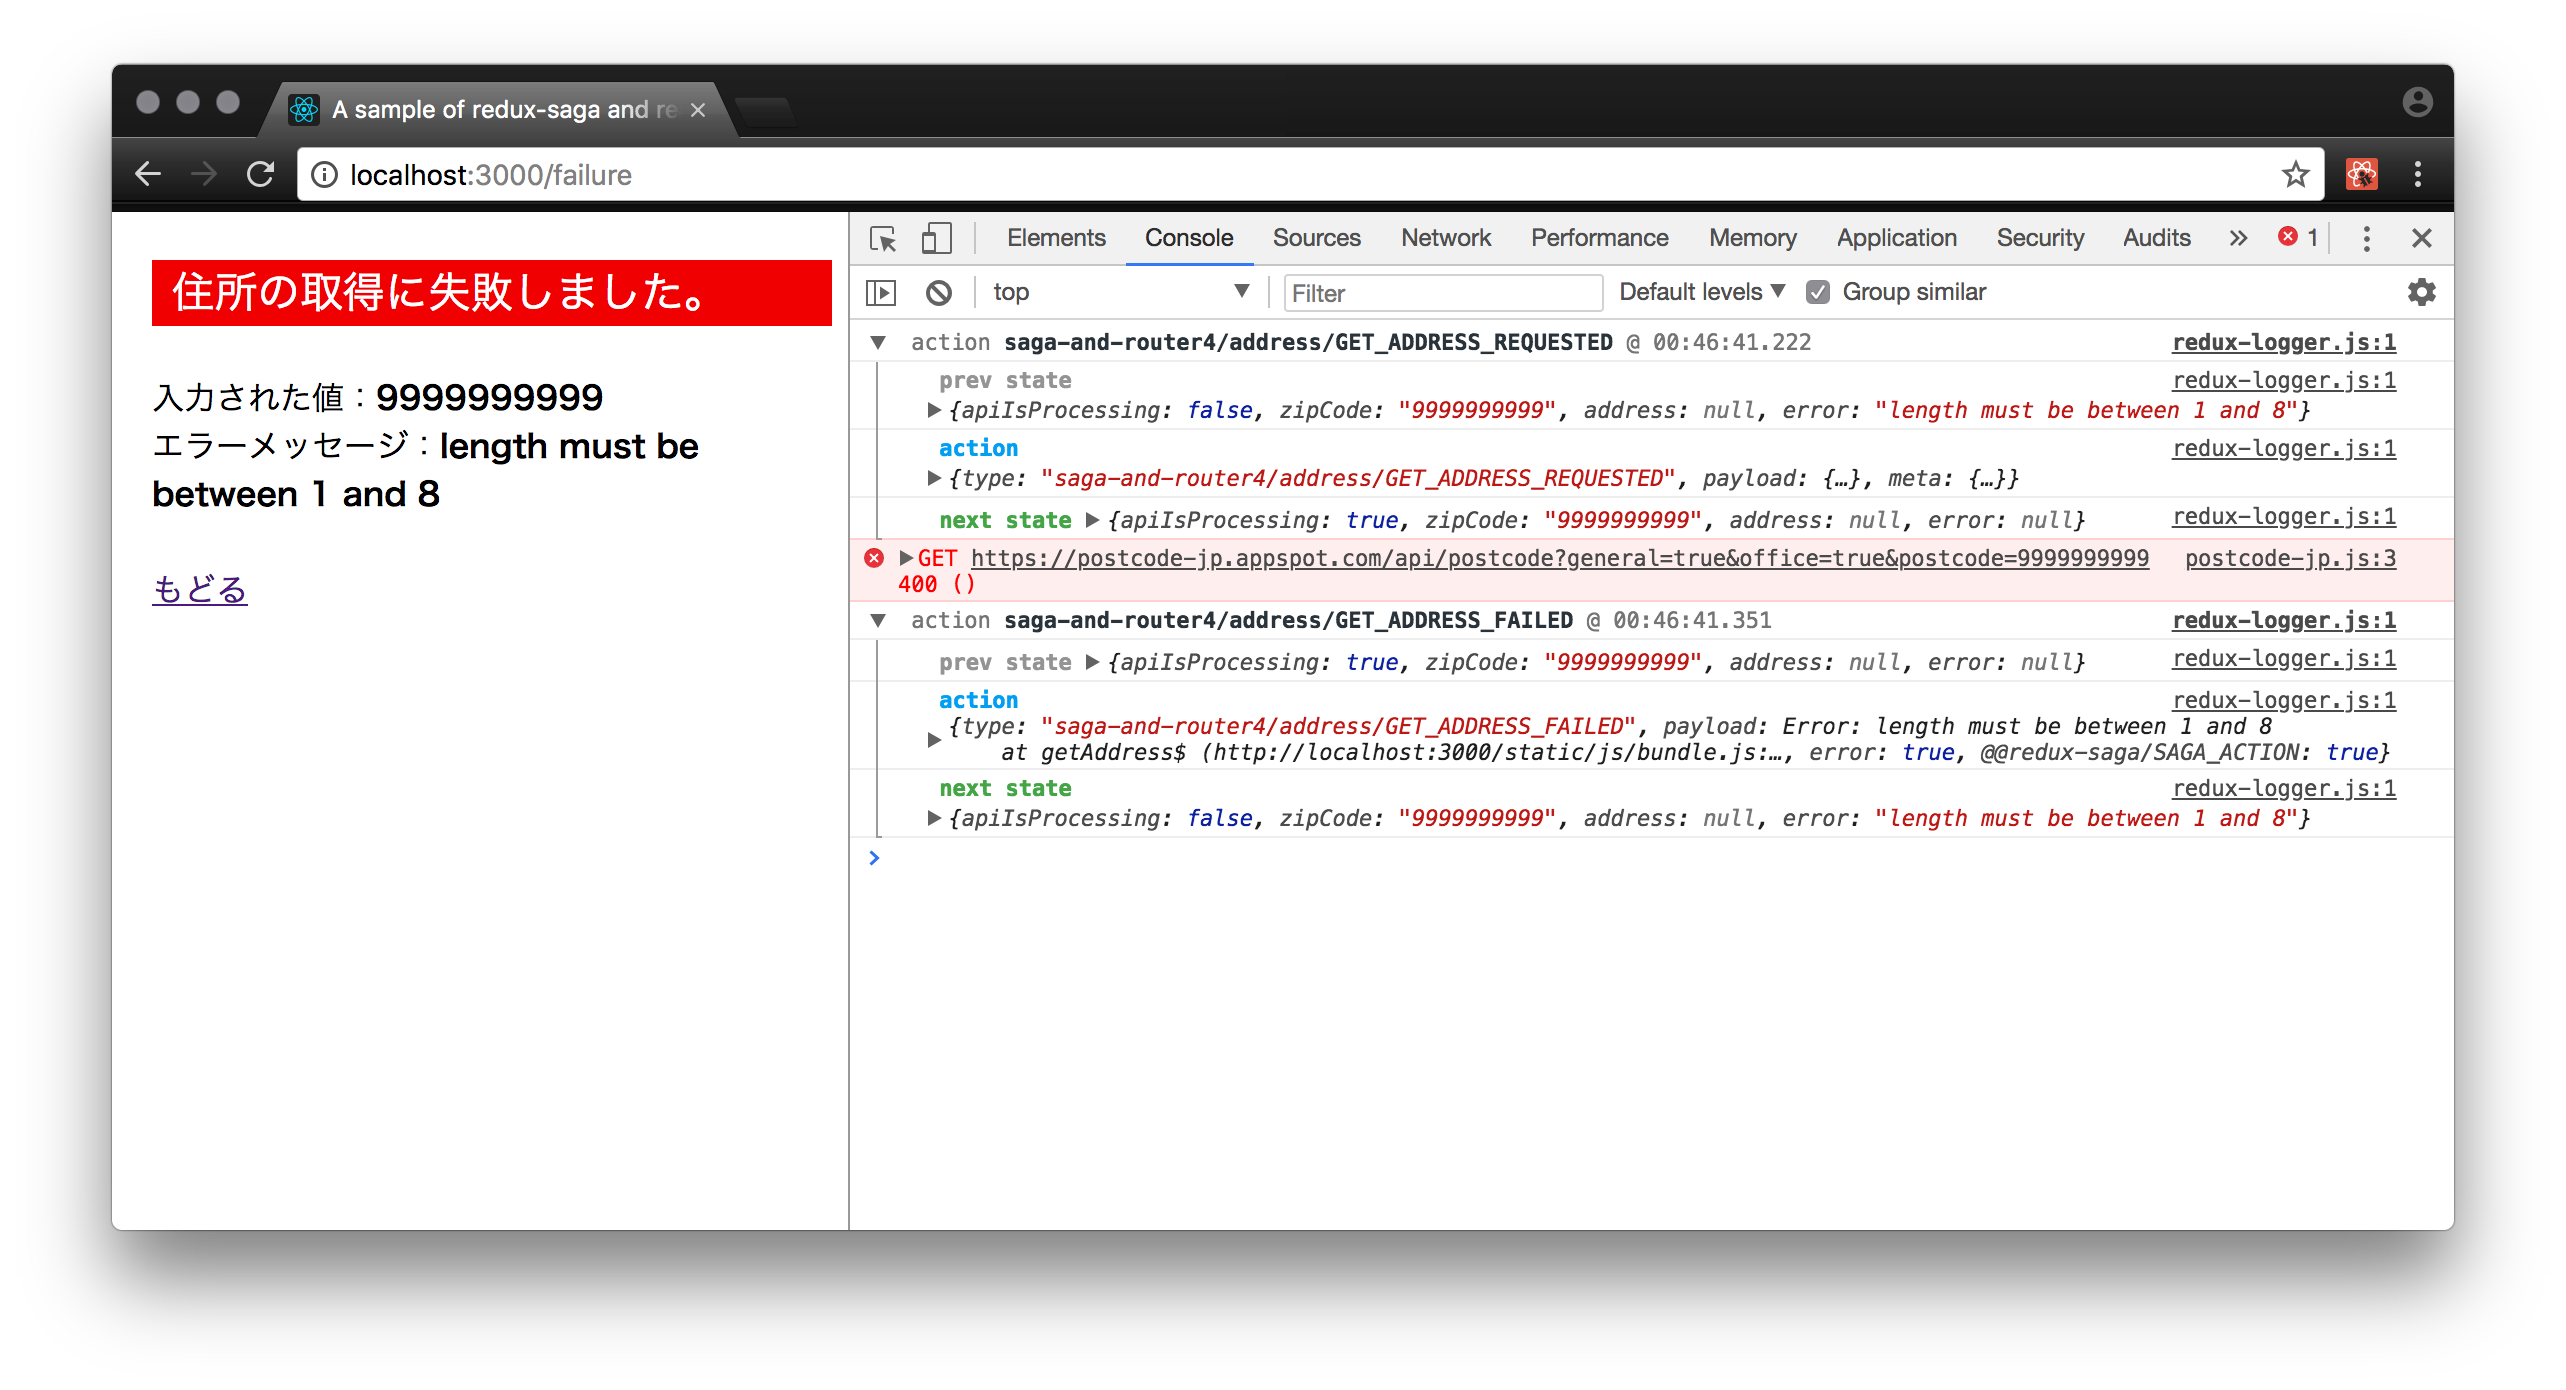Screen dimensions: 2566x1390
Task: Open the top context selector dropdown
Action: [x=1120, y=292]
